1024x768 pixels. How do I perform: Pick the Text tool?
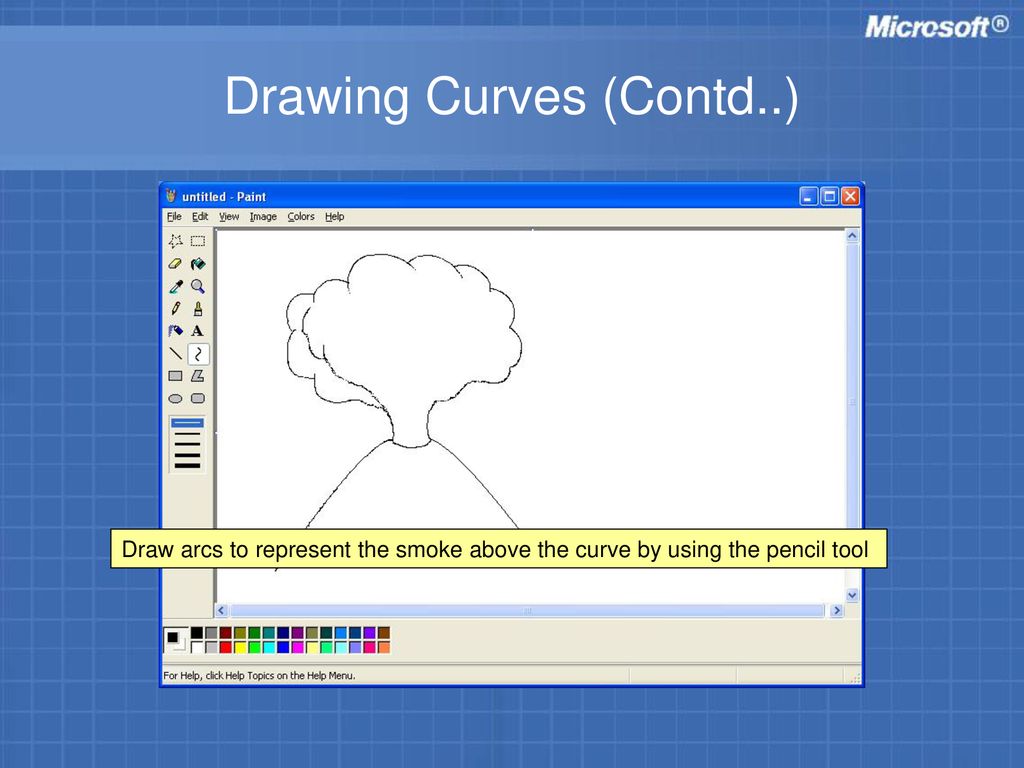click(198, 331)
